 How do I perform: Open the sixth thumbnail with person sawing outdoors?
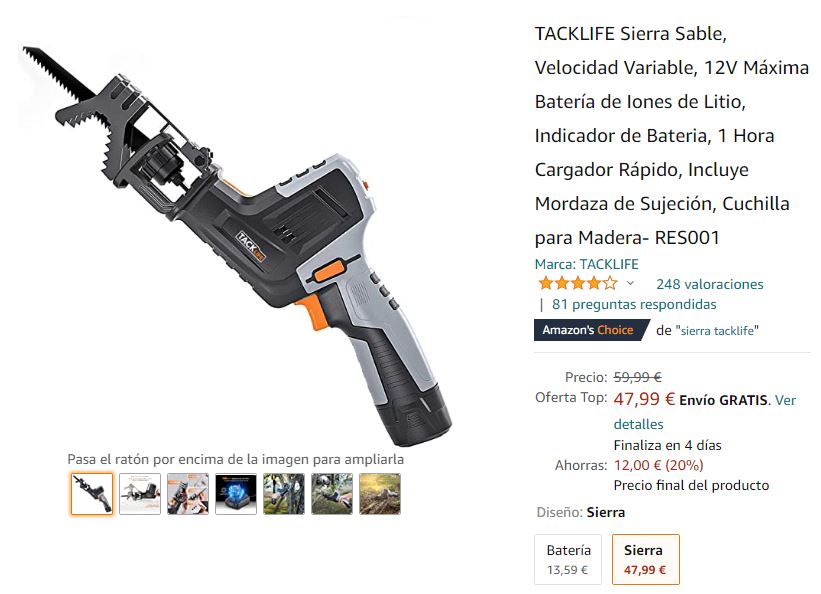click(332, 494)
